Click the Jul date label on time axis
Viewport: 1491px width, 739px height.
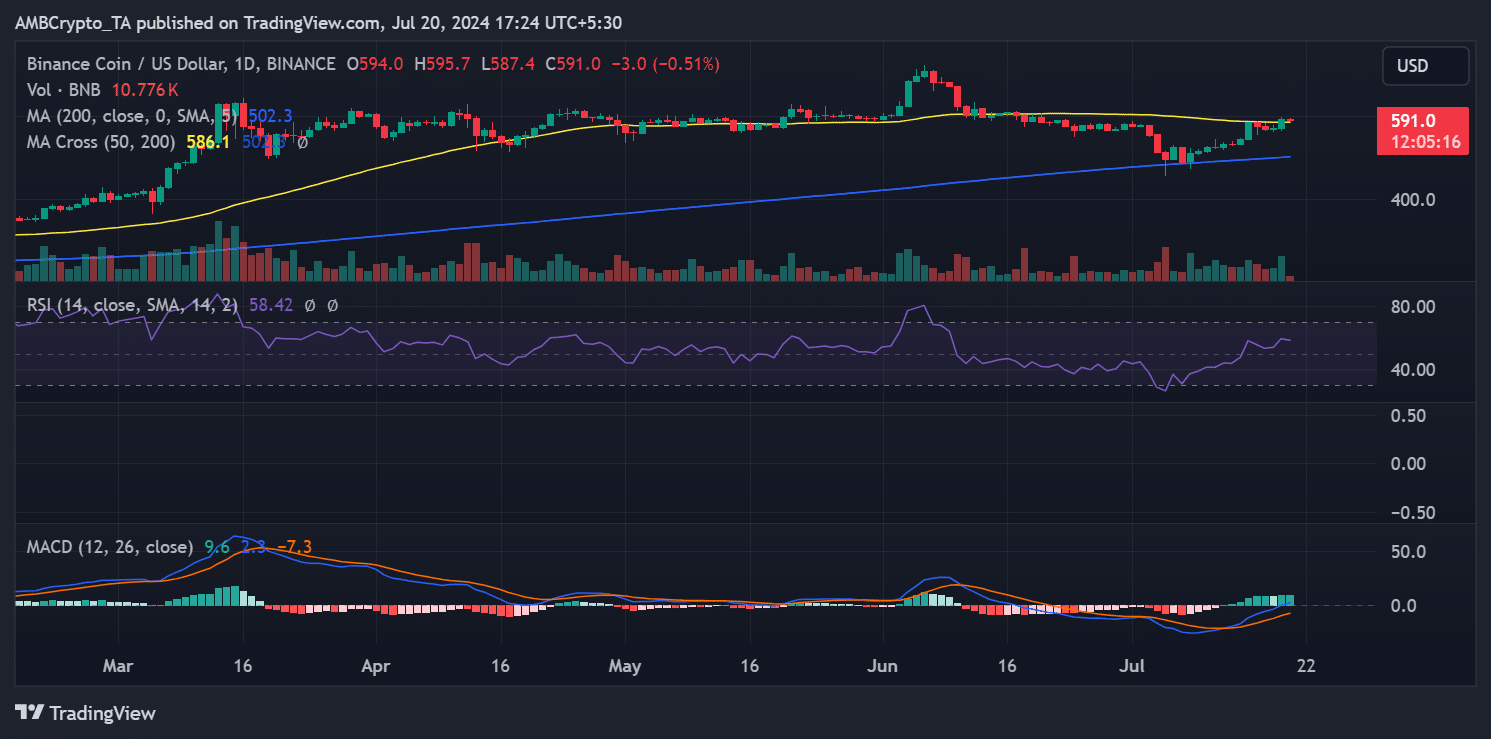[1133, 664]
